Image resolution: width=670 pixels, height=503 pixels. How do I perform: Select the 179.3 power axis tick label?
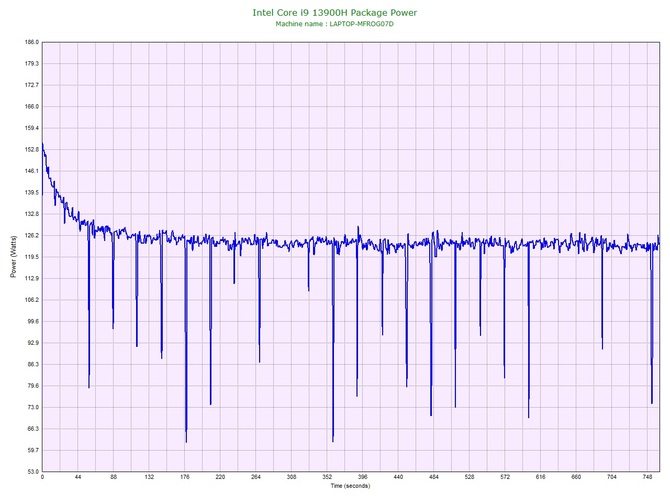click(32, 64)
